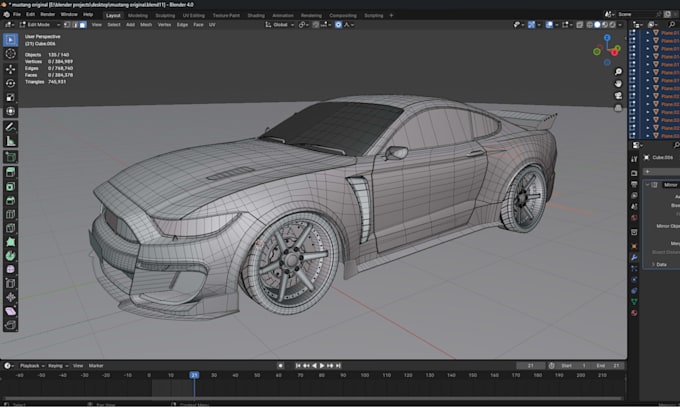Jump to the timeline start frame
The width and height of the screenshot is (680, 409).
[x=298, y=366]
